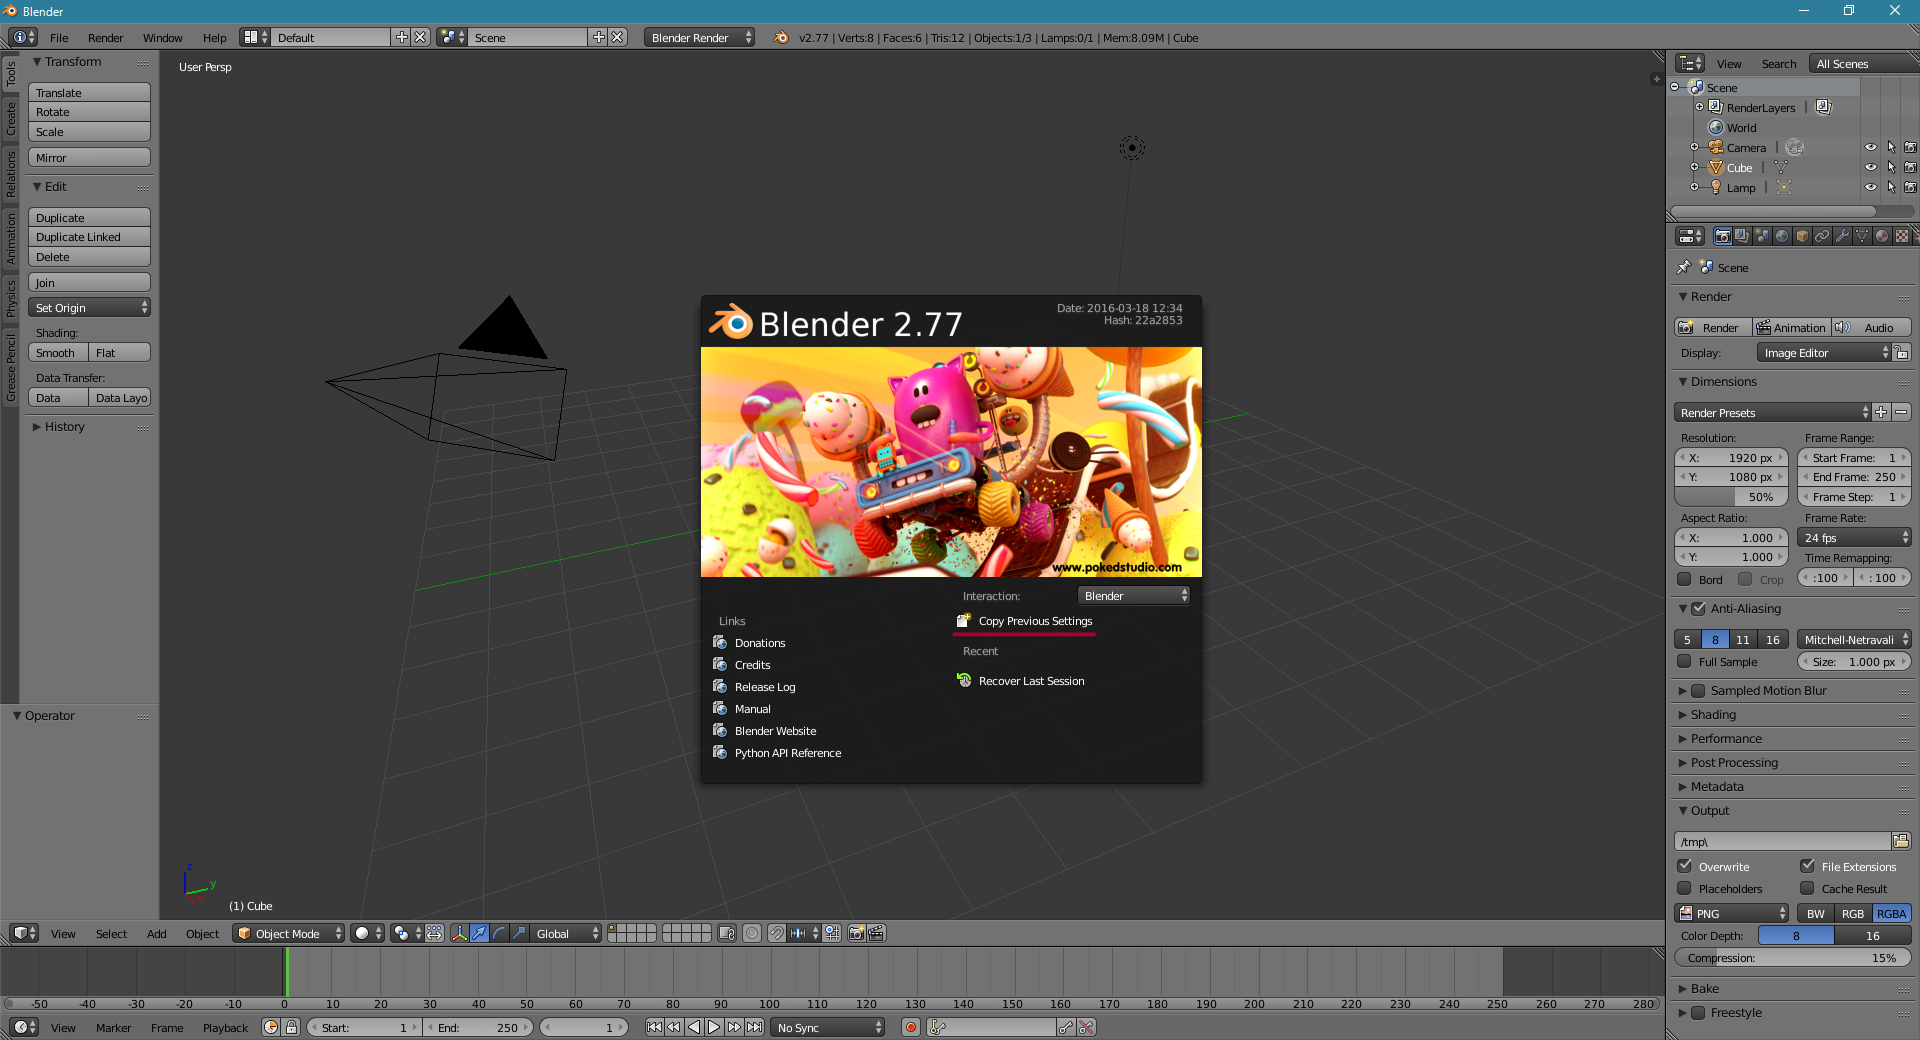Open the Render properties tab camera icon
The height and width of the screenshot is (1040, 1920).
click(x=1722, y=236)
